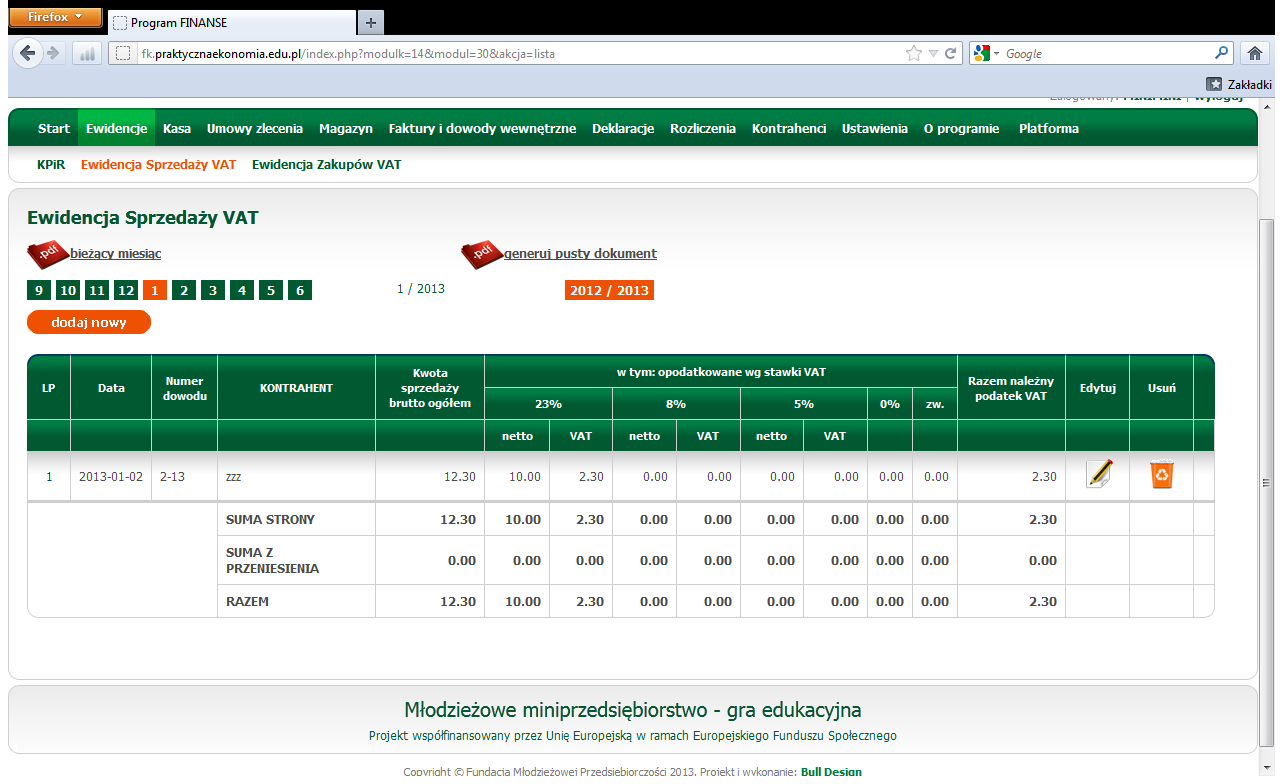The width and height of the screenshot is (1283, 784).
Task: Delete row zzz with the orange trash icon
Action: 1161,474
